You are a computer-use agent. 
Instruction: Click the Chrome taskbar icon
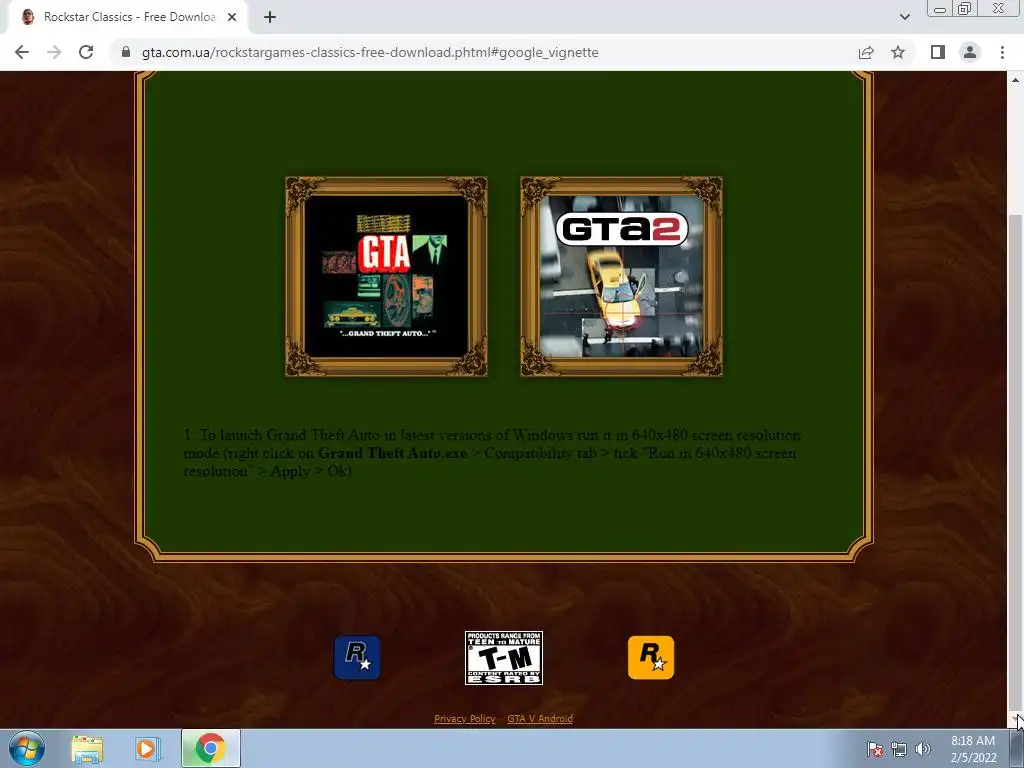pos(210,748)
